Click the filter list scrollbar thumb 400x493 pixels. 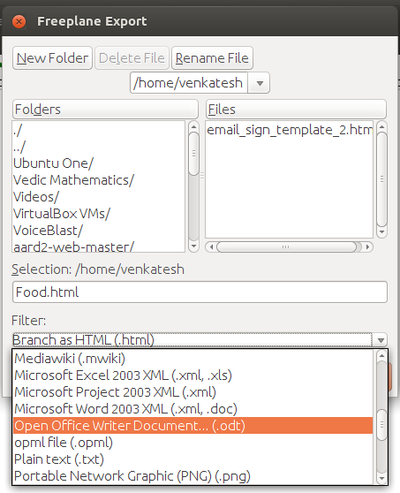click(x=382, y=425)
